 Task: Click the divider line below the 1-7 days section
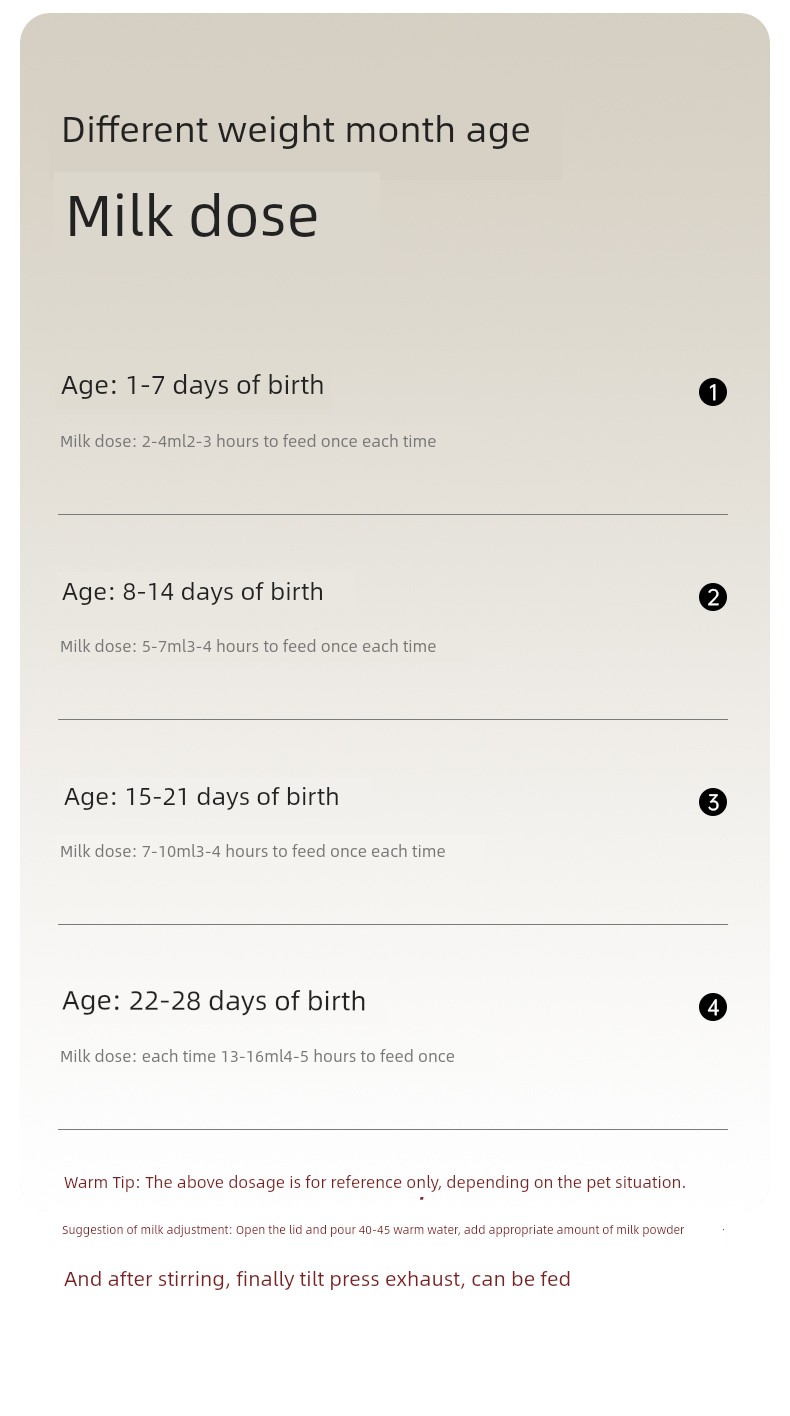click(x=393, y=515)
